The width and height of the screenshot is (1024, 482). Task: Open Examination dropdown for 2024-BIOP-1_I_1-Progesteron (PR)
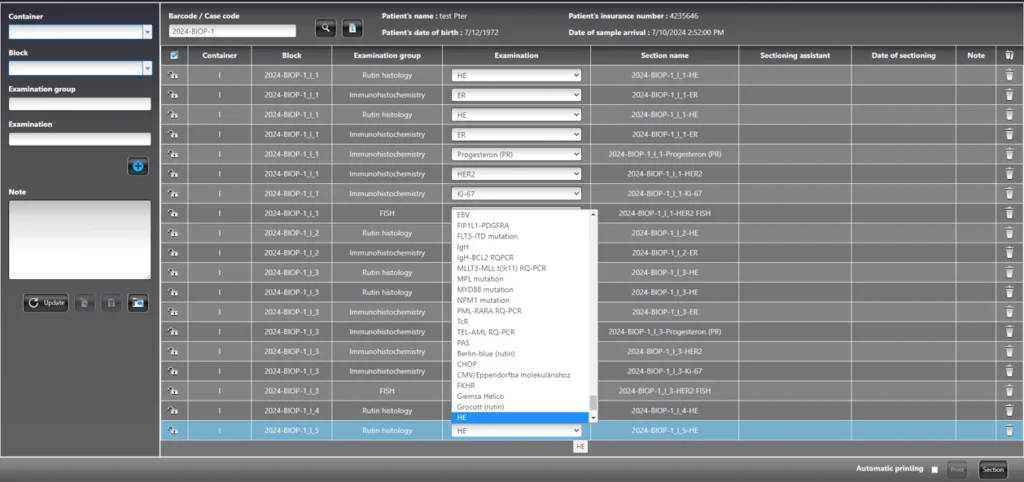point(516,154)
